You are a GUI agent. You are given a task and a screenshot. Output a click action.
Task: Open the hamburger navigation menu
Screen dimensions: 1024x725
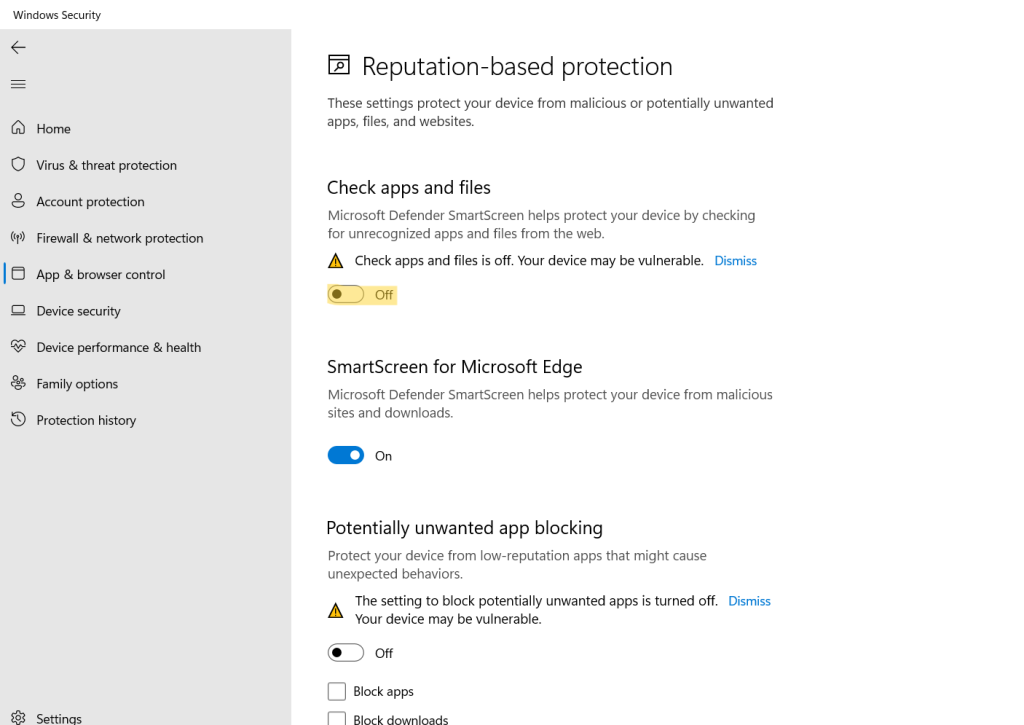point(18,84)
